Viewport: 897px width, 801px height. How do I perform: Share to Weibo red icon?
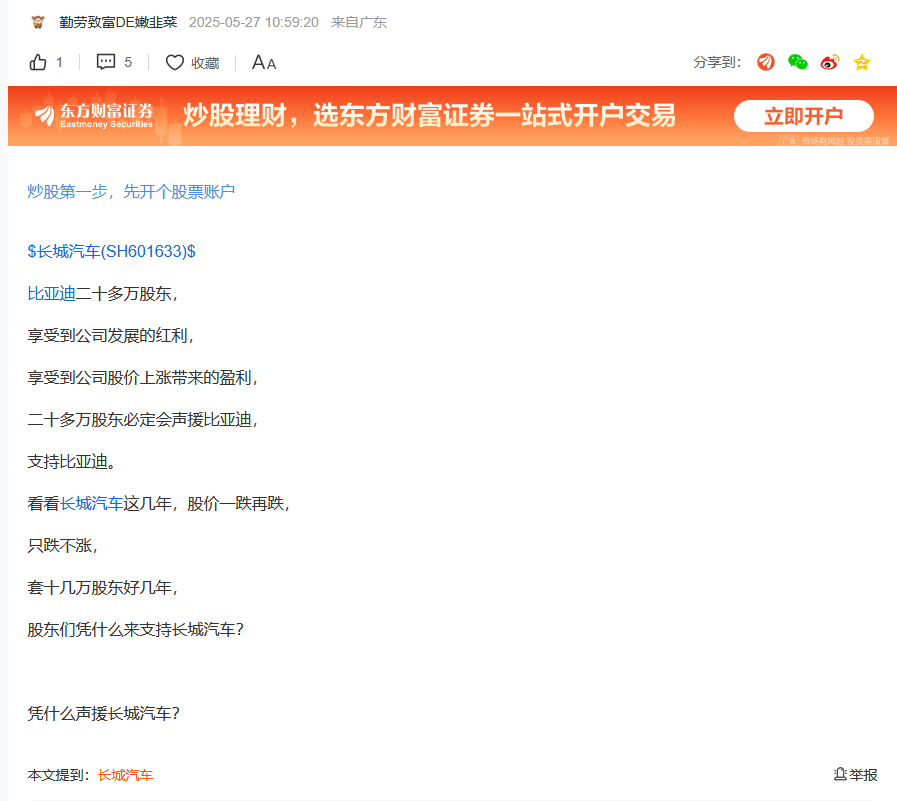point(829,62)
